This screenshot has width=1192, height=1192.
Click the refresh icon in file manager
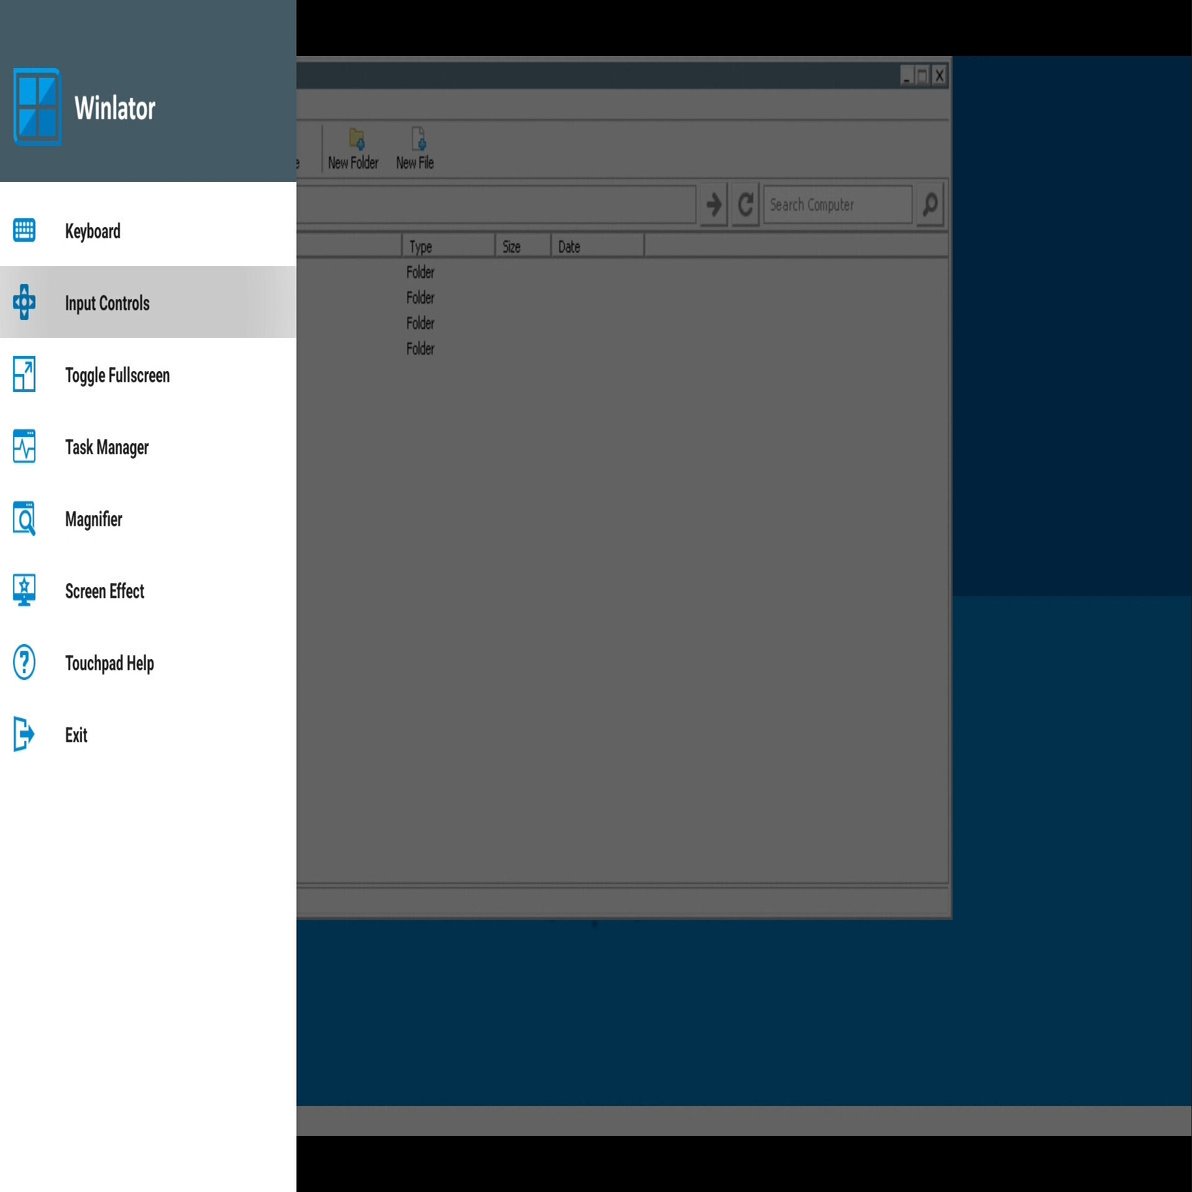tap(746, 204)
